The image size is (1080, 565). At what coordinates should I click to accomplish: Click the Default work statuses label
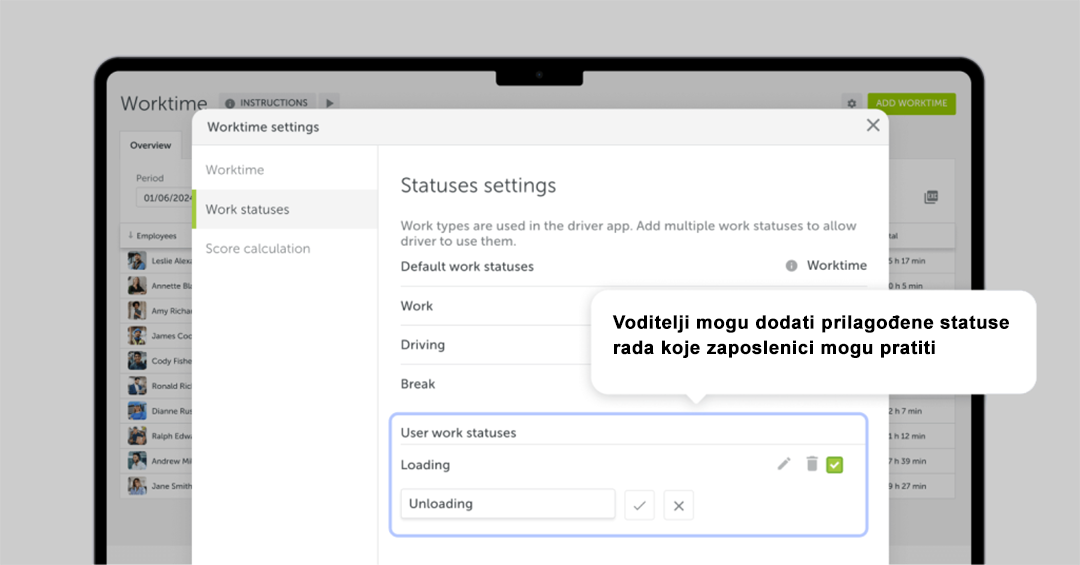[467, 267]
